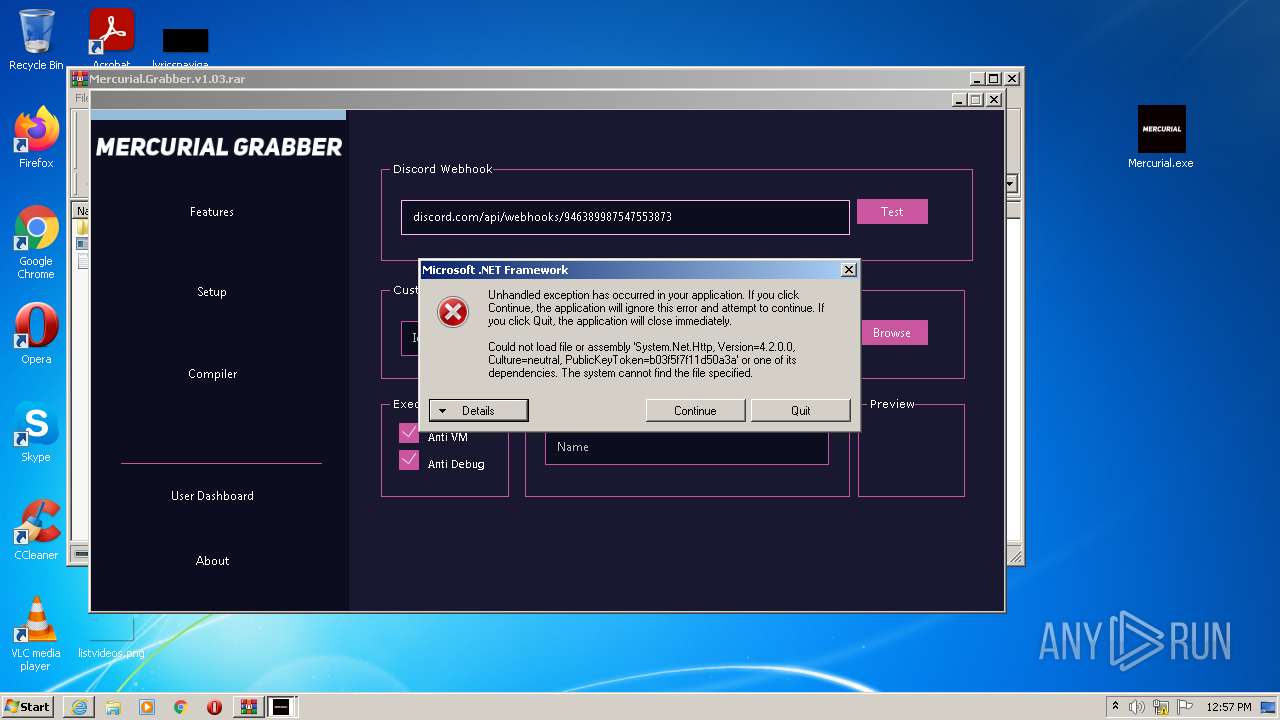The width and height of the screenshot is (1280, 720).
Task: Click the Test webhook button
Action: pos(892,212)
